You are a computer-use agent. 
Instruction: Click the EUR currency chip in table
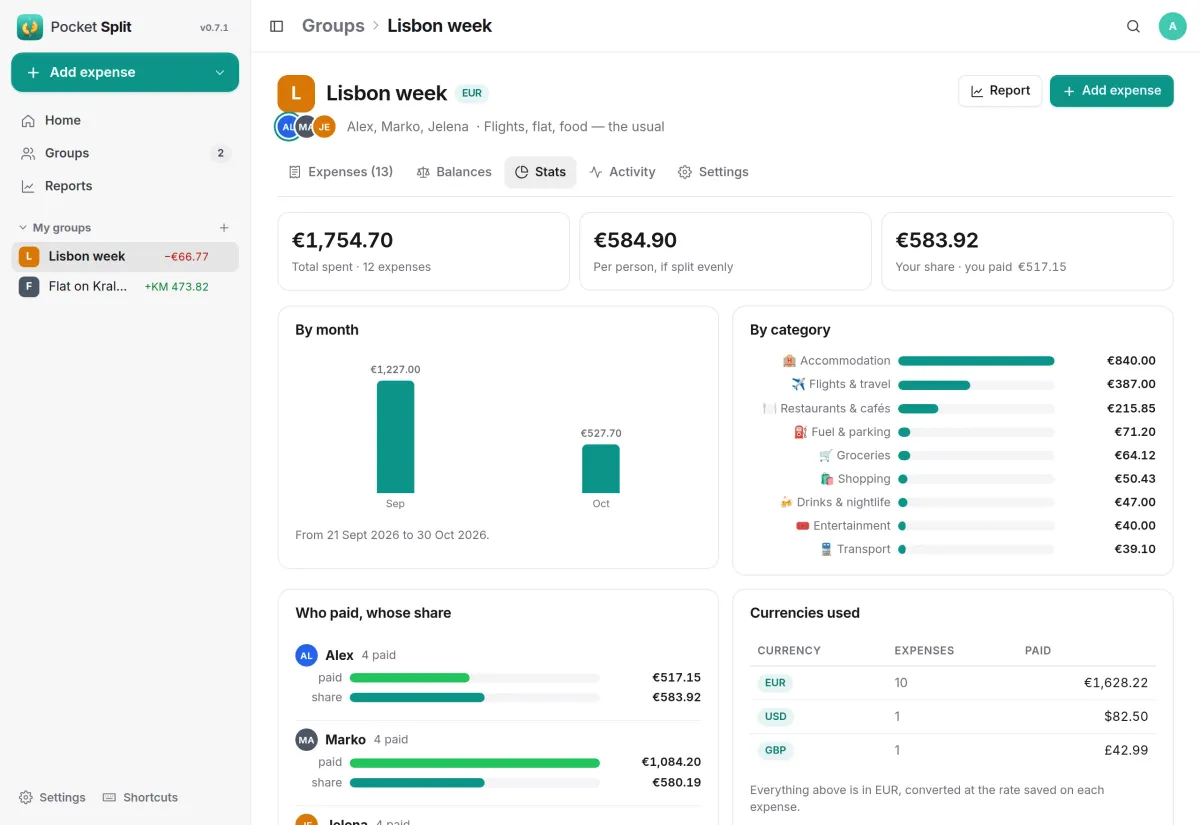pyautogui.click(x=775, y=683)
